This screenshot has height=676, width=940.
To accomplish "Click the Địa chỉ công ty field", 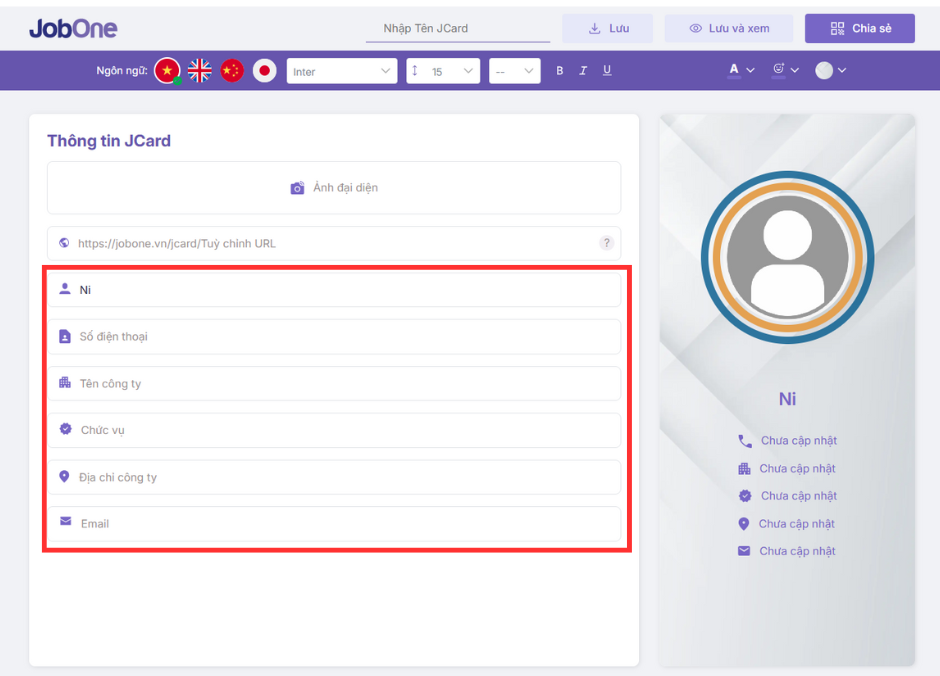I will pyautogui.click(x=334, y=477).
